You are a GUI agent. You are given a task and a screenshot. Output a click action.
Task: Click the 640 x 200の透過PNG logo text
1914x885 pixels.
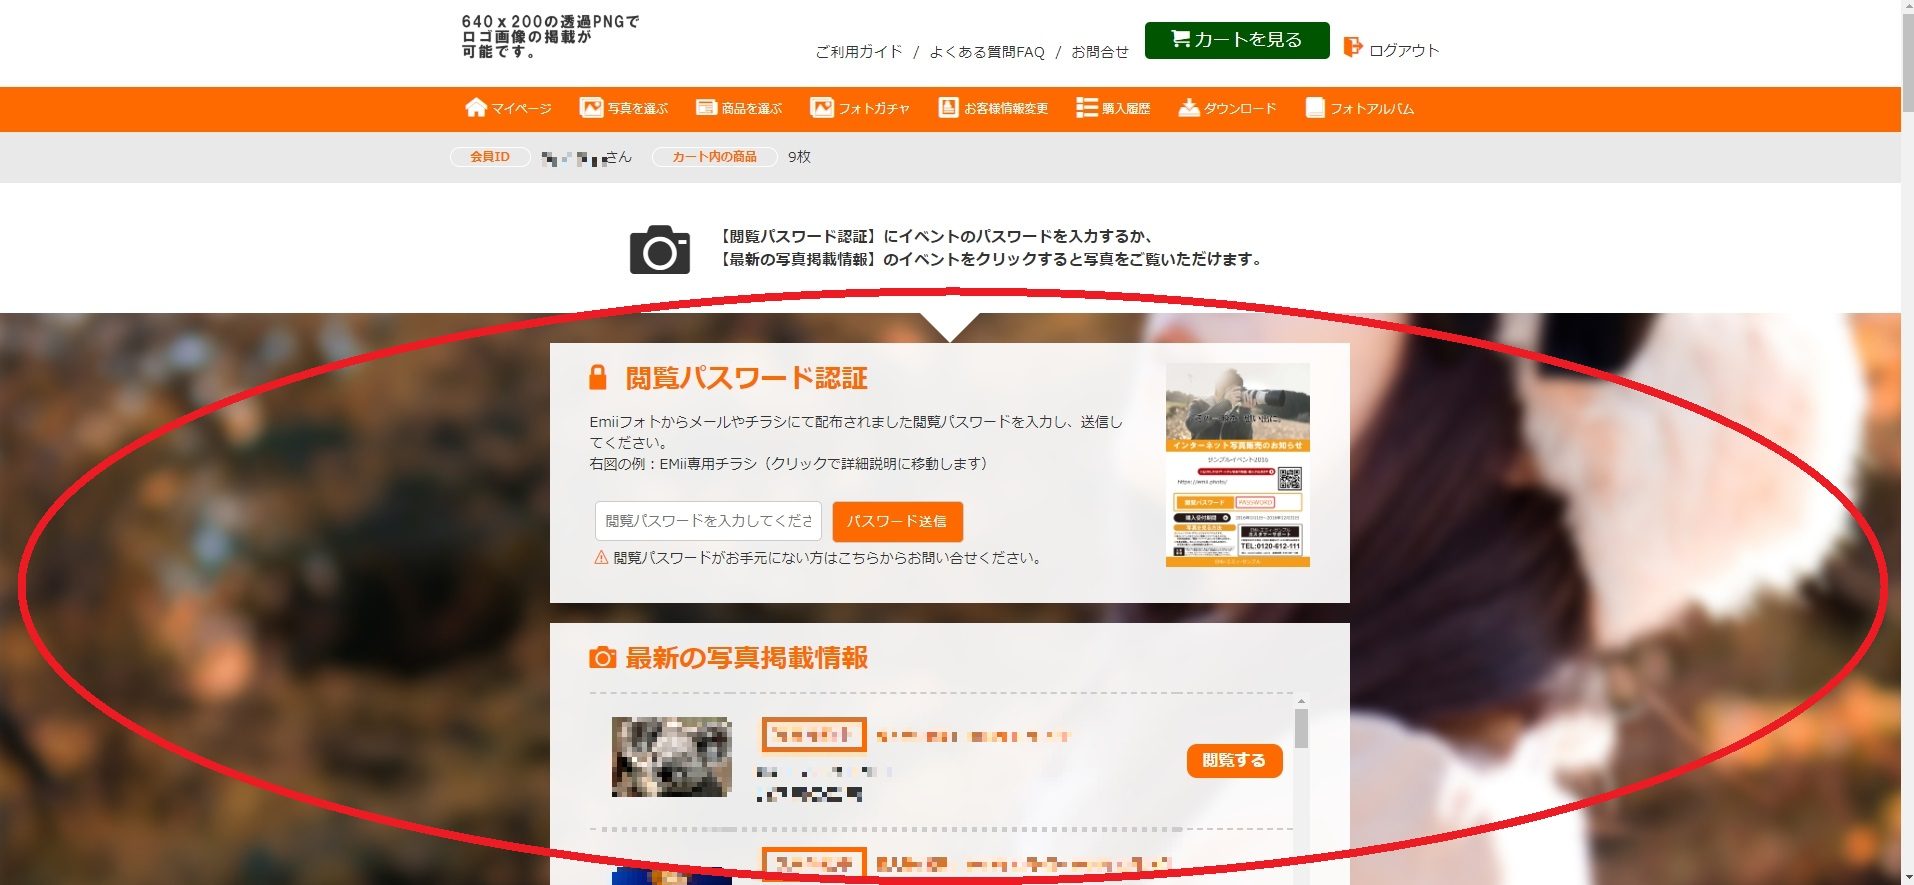tap(550, 36)
